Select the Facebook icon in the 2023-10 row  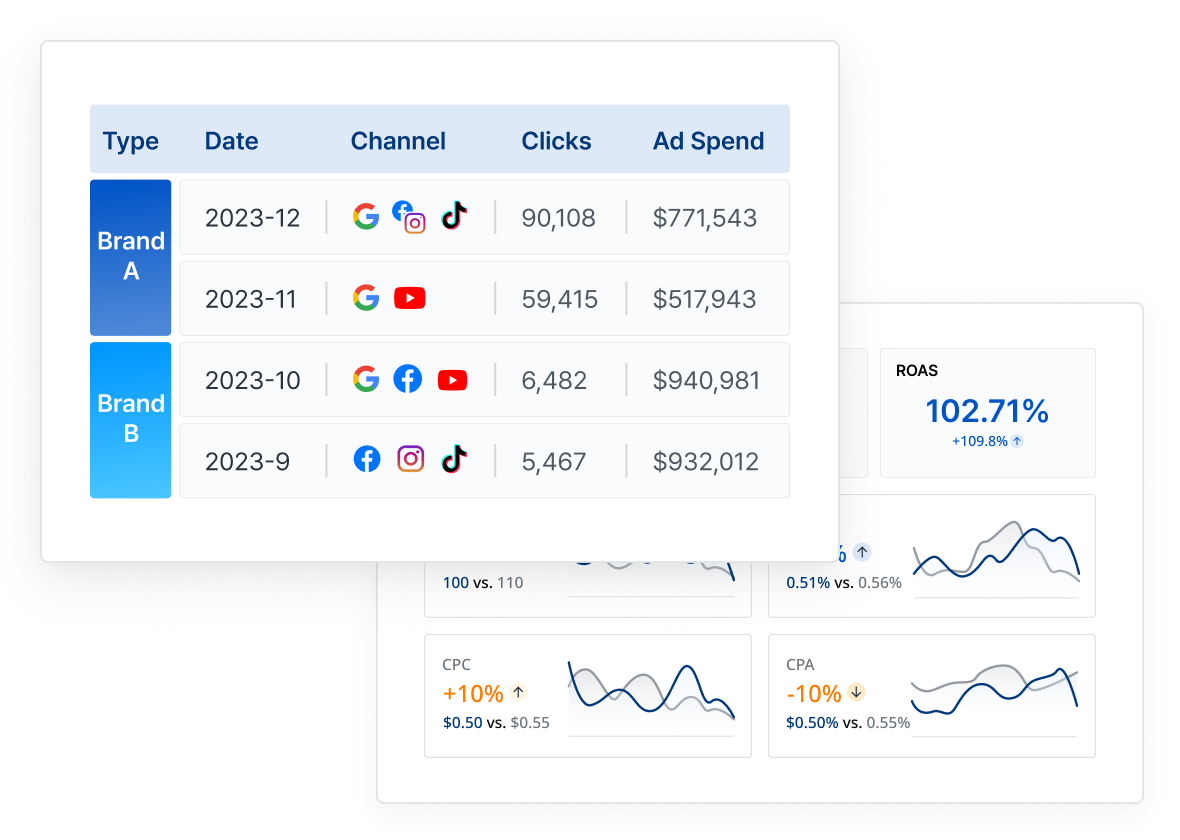[x=408, y=379]
